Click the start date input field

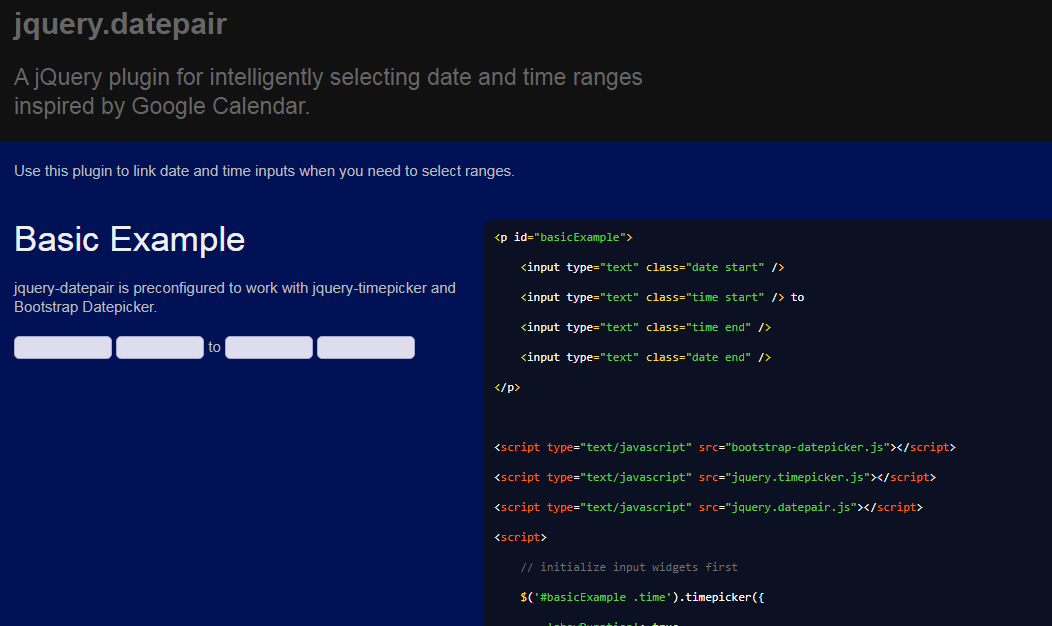click(x=63, y=348)
